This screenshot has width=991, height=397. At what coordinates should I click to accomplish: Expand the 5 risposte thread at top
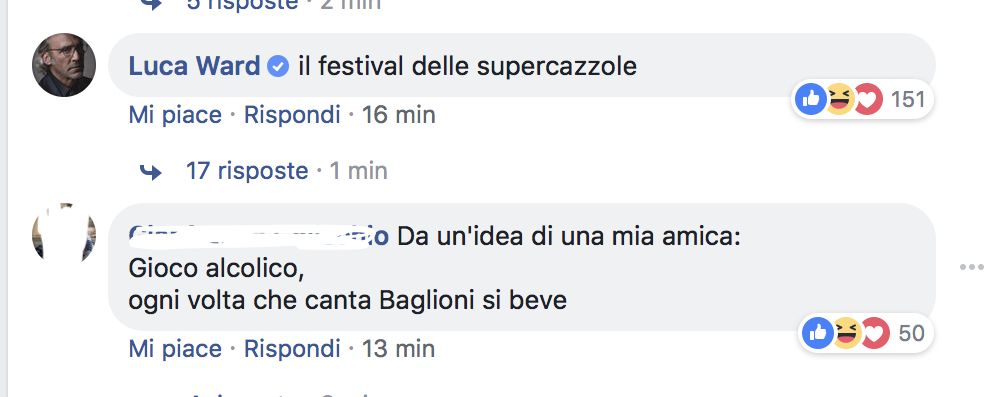(241, 4)
